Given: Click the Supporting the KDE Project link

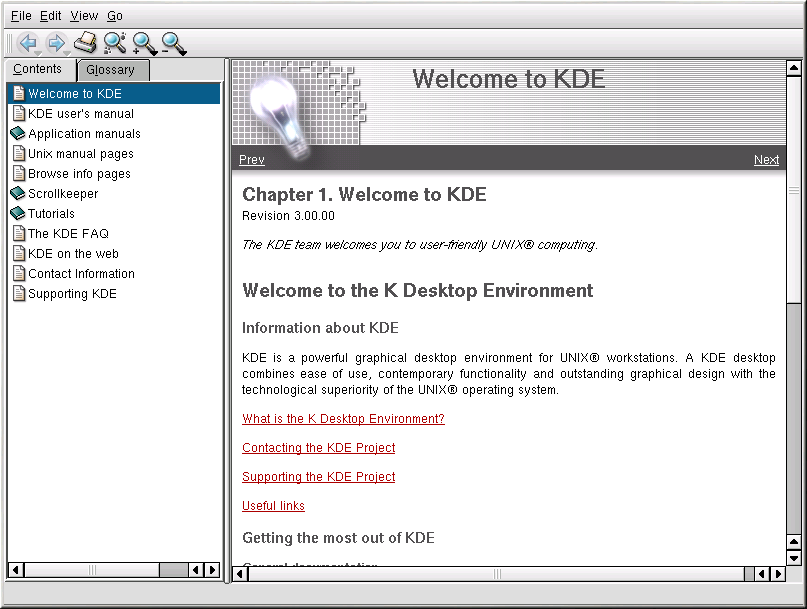Looking at the screenshot, I should pos(318,477).
